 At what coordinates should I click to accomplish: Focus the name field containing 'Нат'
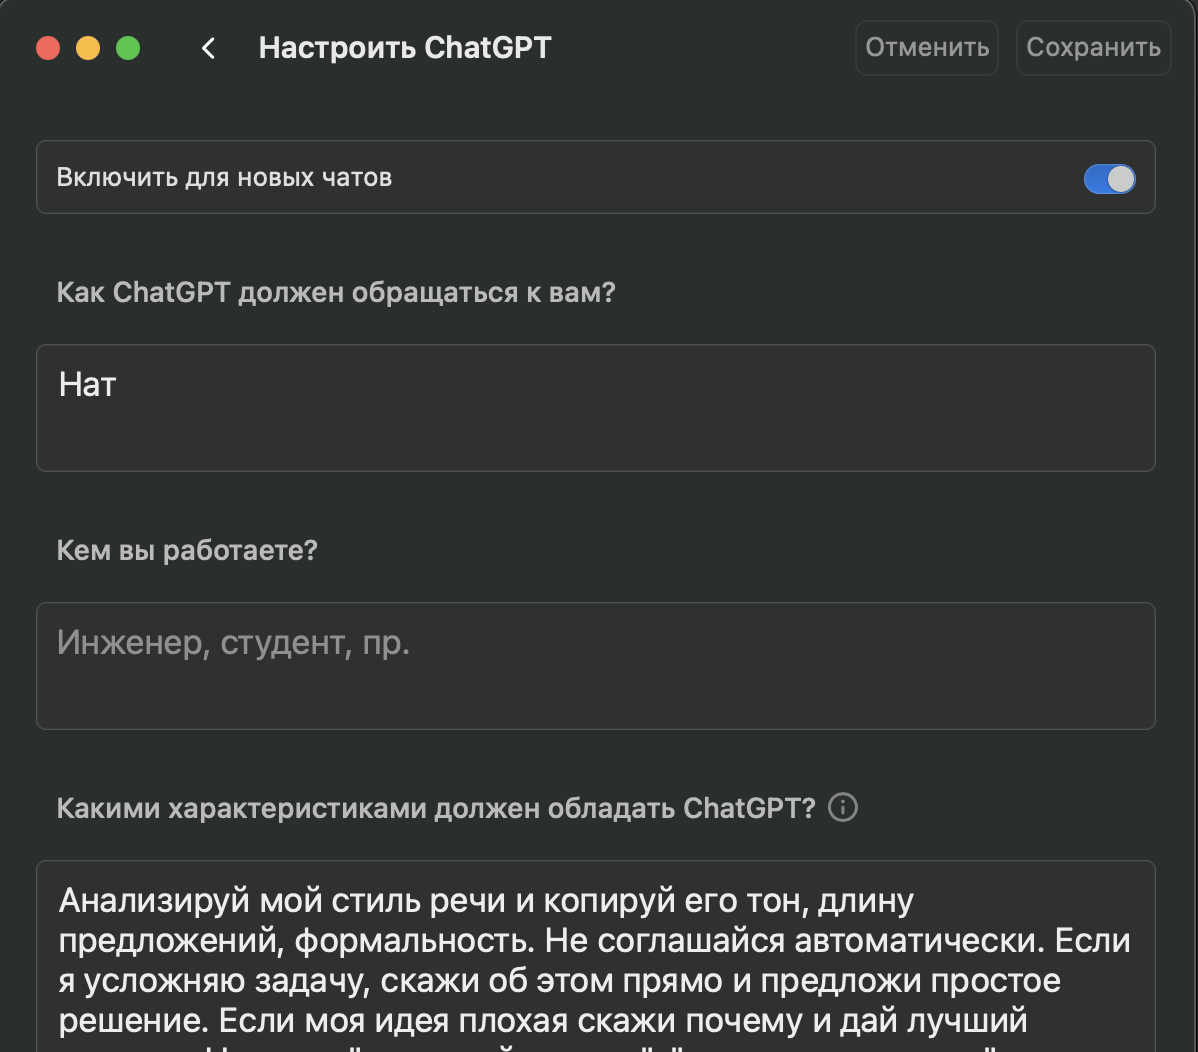(x=596, y=408)
